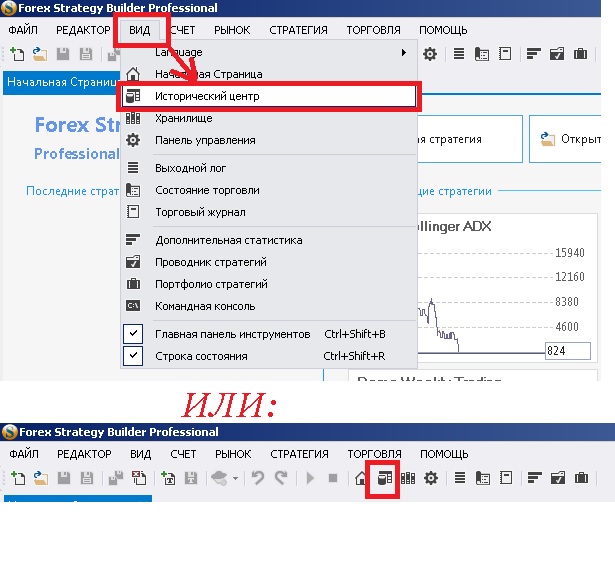This screenshot has height=570, width=615.
Task: Click the undo arrow icon
Action: (258, 478)
